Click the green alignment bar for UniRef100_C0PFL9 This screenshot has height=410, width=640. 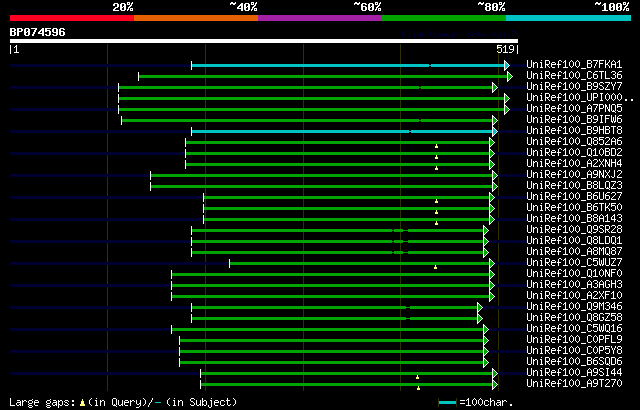click(331, 341)
